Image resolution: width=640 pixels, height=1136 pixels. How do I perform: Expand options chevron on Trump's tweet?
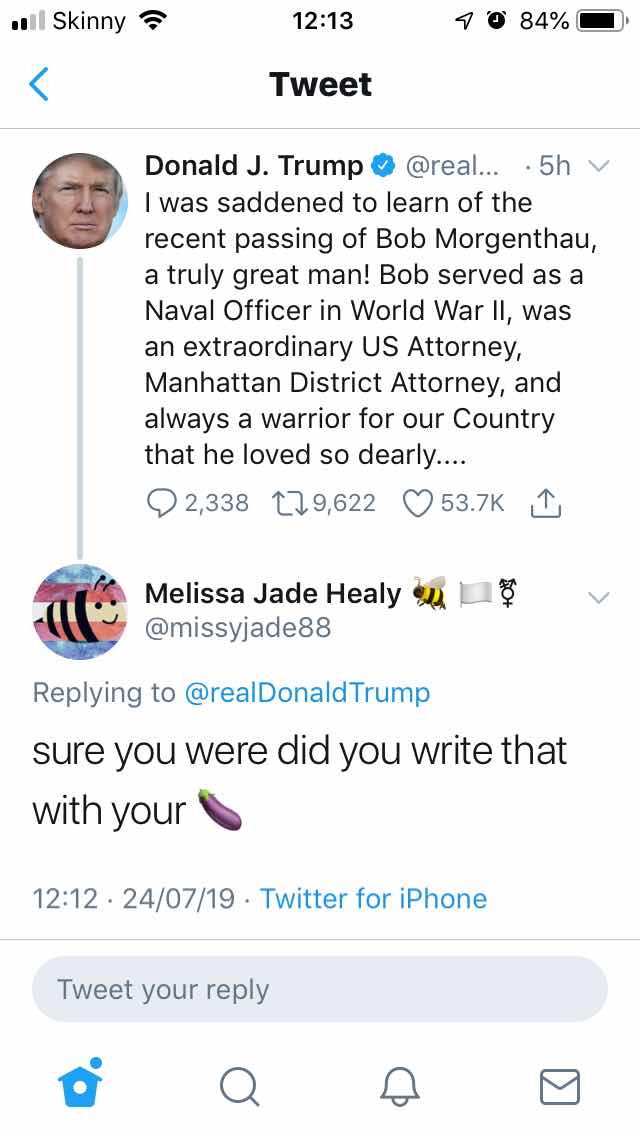598,167
